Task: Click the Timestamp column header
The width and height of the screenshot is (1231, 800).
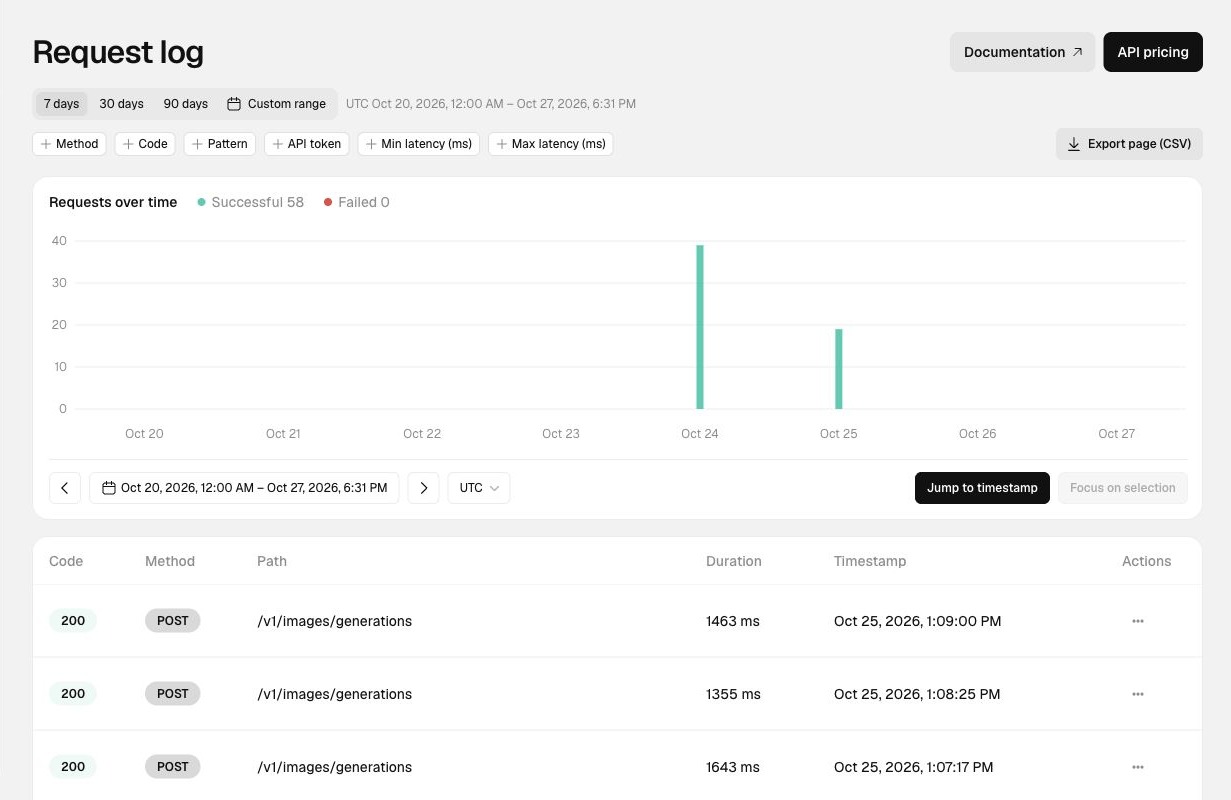Action: (870, 561)
